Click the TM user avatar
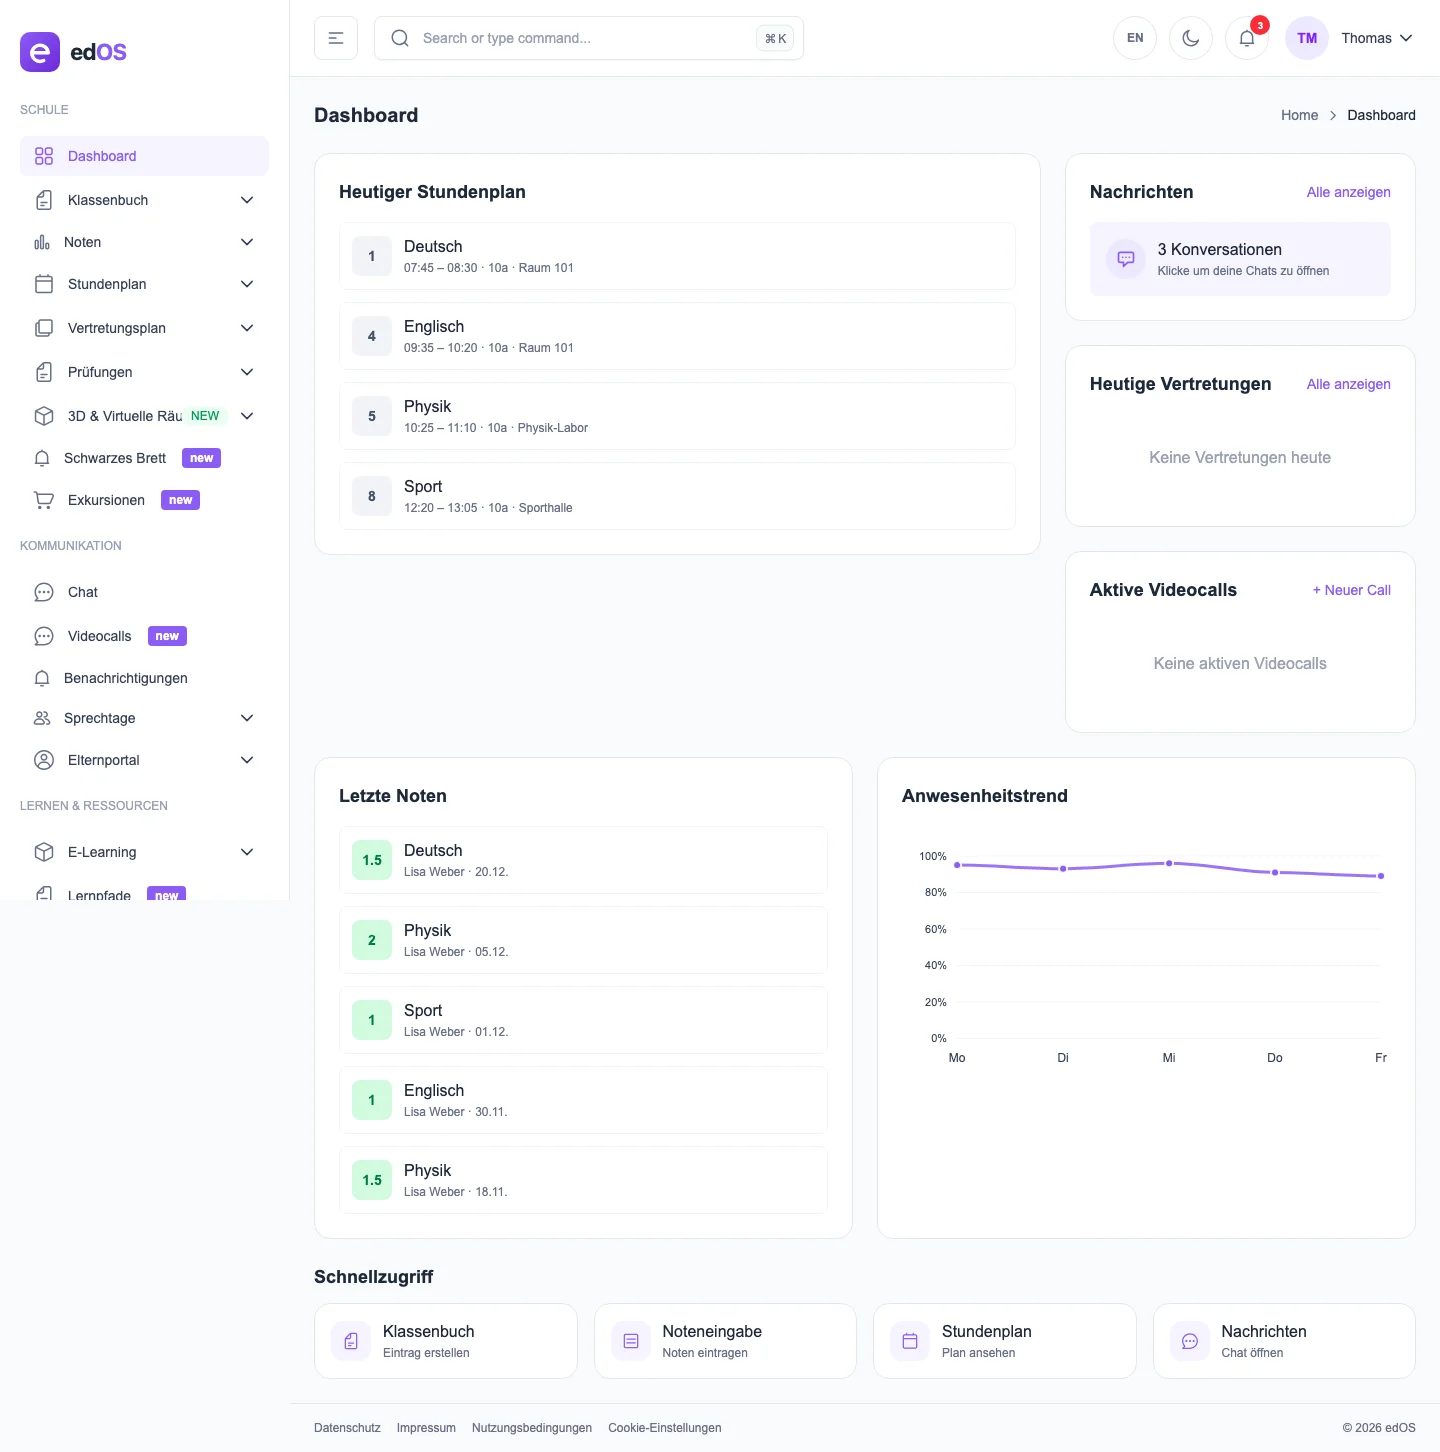This screenshot has height=1452, width=1440. [x=1306, y=38]
